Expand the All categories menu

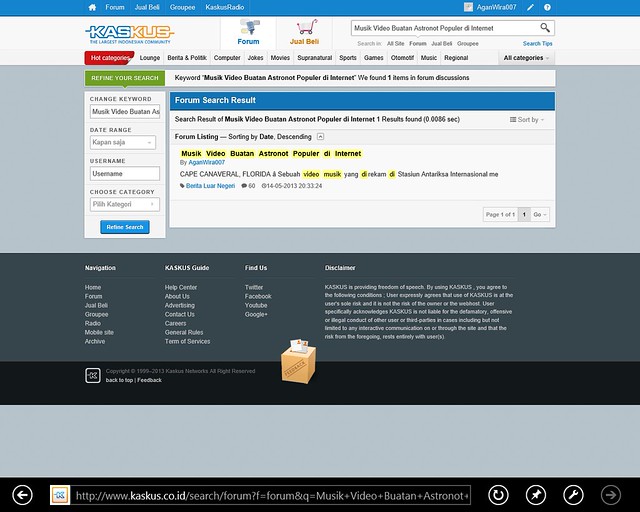coord(527,58)
